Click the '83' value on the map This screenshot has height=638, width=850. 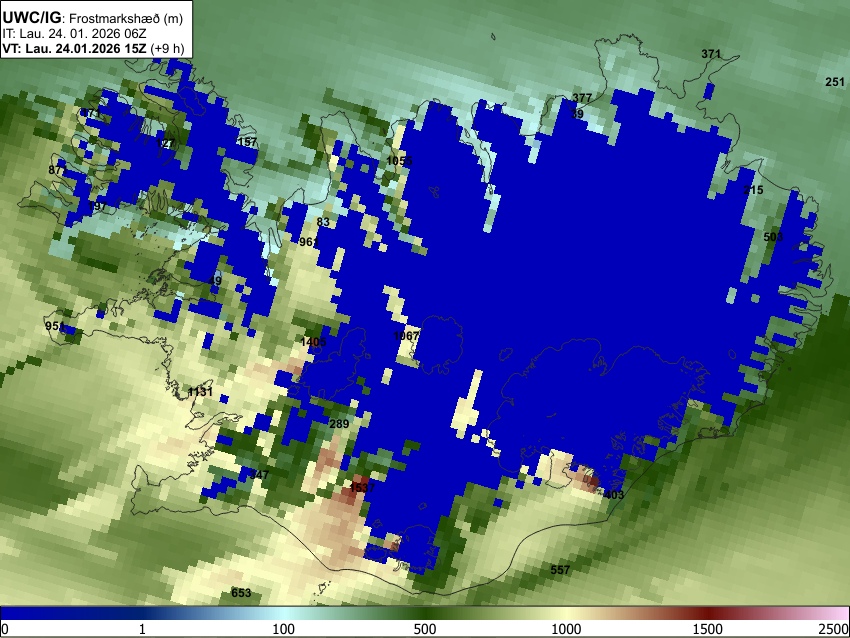tap(323, 222)
